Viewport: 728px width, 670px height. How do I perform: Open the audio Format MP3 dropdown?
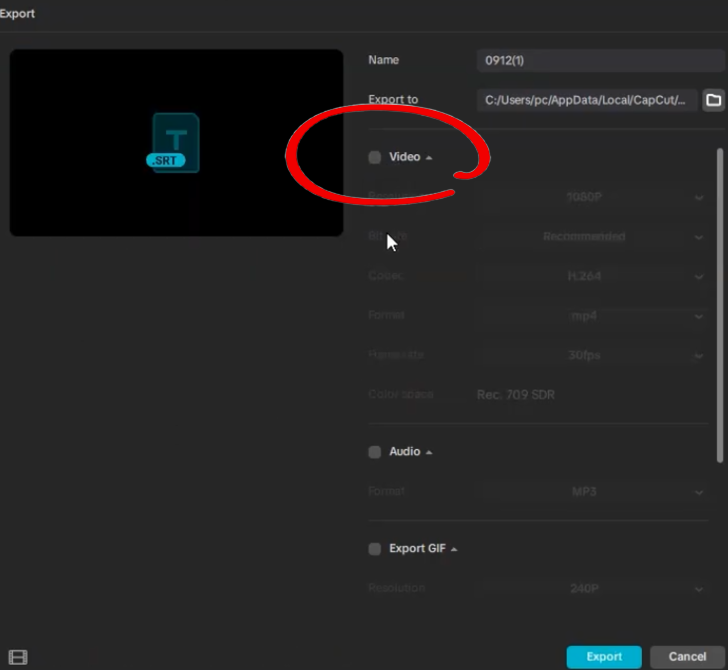(x=591, y=491)
